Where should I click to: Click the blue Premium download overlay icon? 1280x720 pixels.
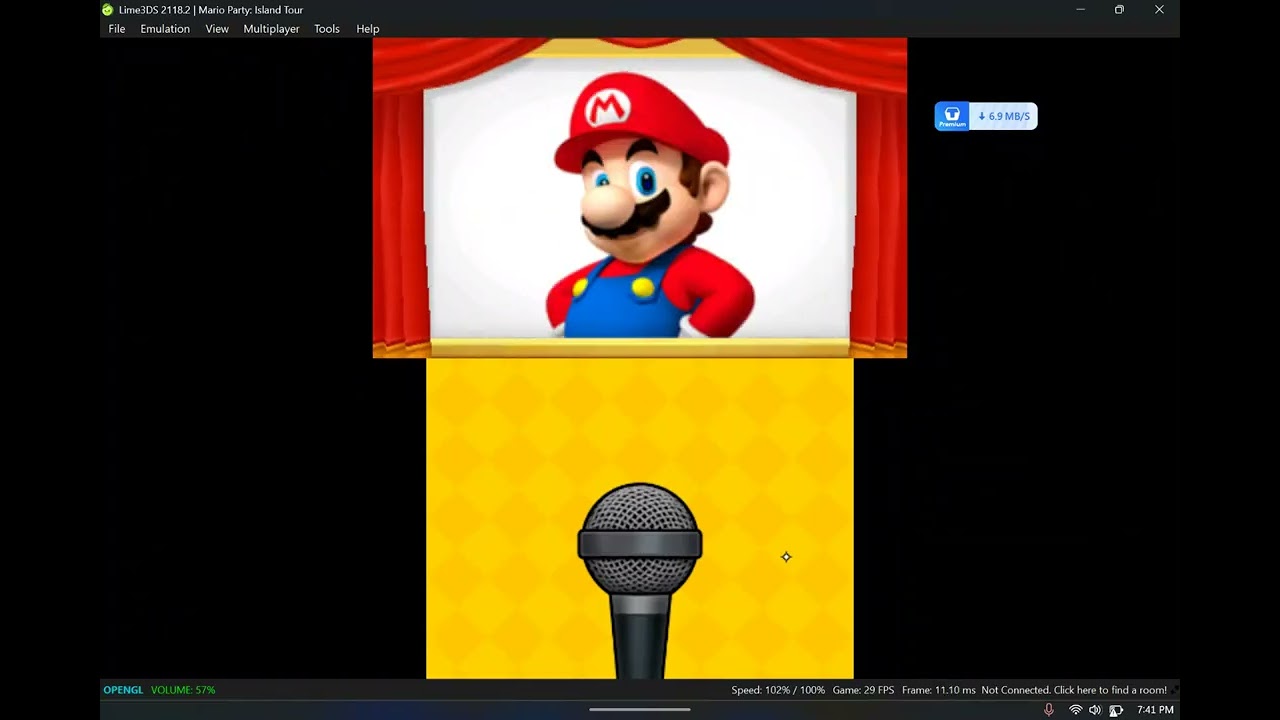point(952,116)
